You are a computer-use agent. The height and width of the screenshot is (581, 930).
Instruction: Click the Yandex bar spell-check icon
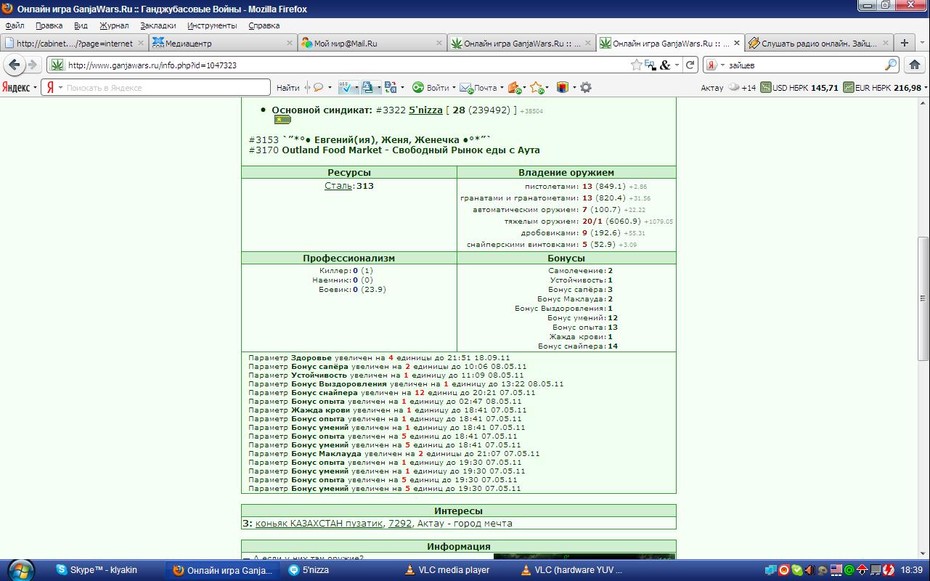tap(345, 88)
